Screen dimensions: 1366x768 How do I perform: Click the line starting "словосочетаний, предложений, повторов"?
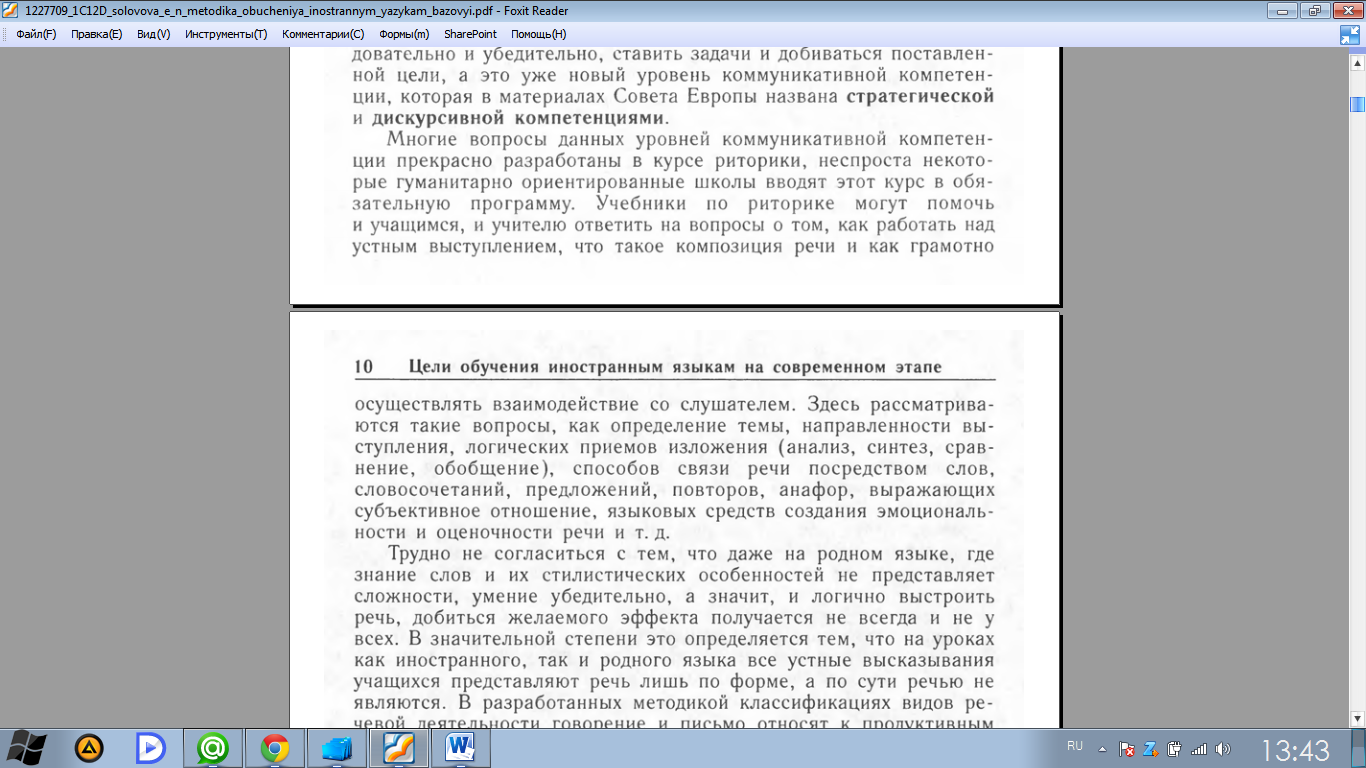[674, 490]
